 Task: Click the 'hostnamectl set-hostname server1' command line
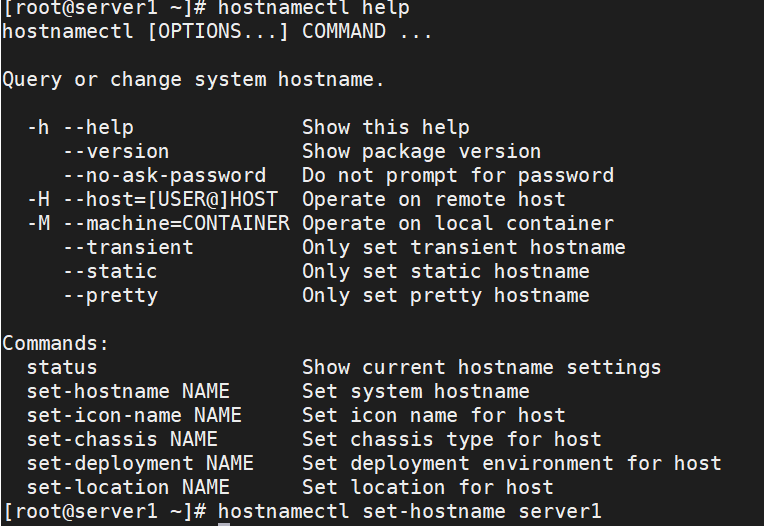point(410,511)
